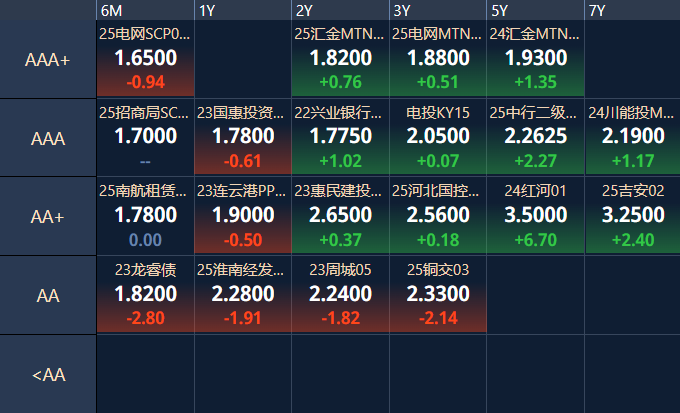This screenshot has height=413, width=680.
Task: Open the 25铜交03 bond cell
Action: tap(438, 295)
